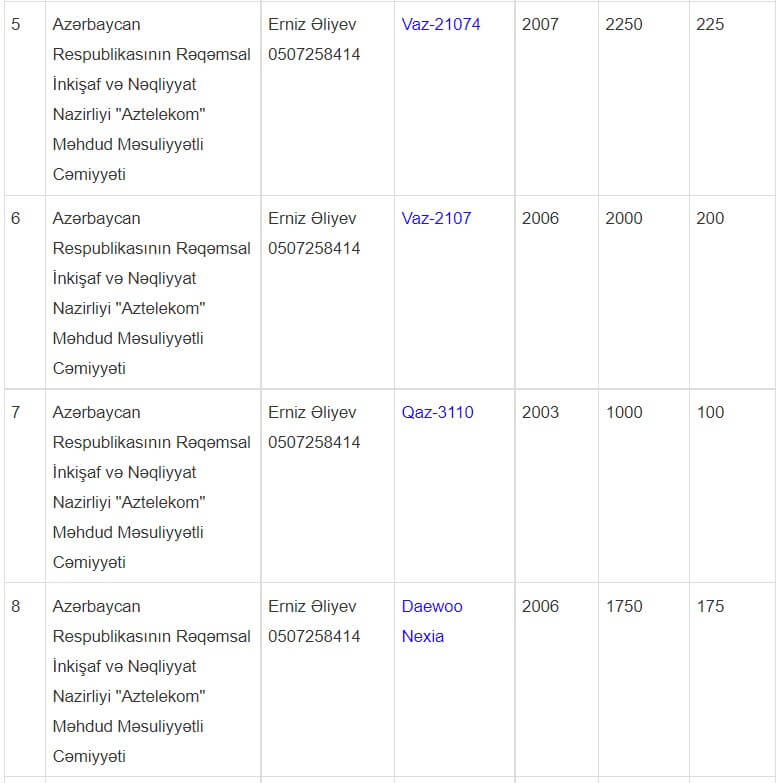
Task: Open the Vaz-21074 vehicle link
Action: pyautogui.click(x=440, y=24)
